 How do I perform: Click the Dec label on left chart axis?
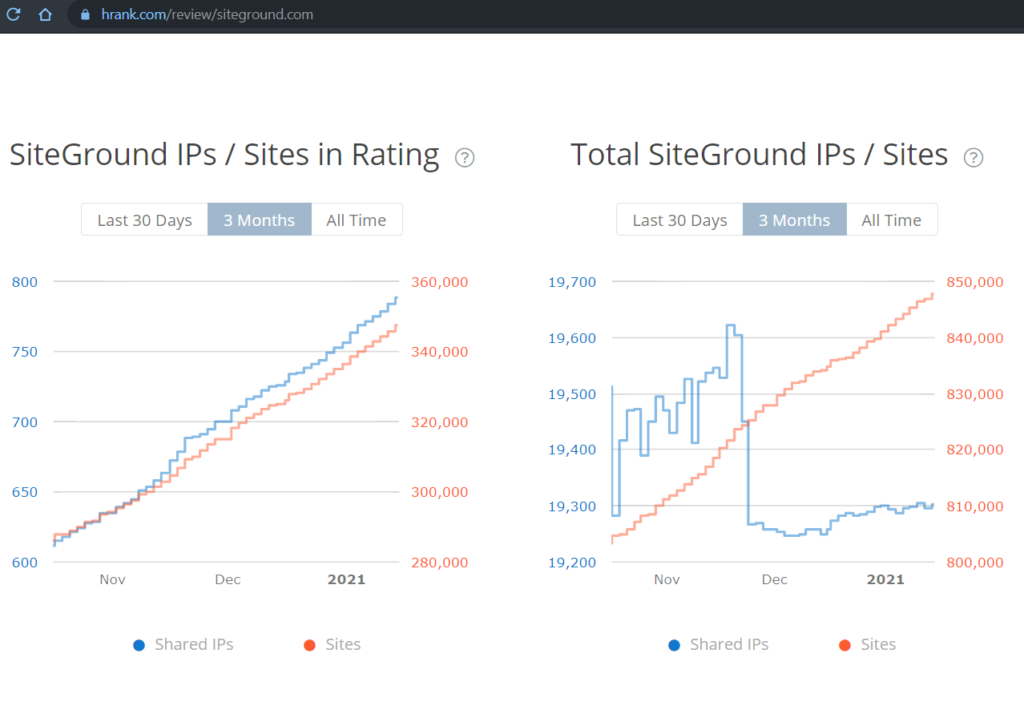[227, 579]
